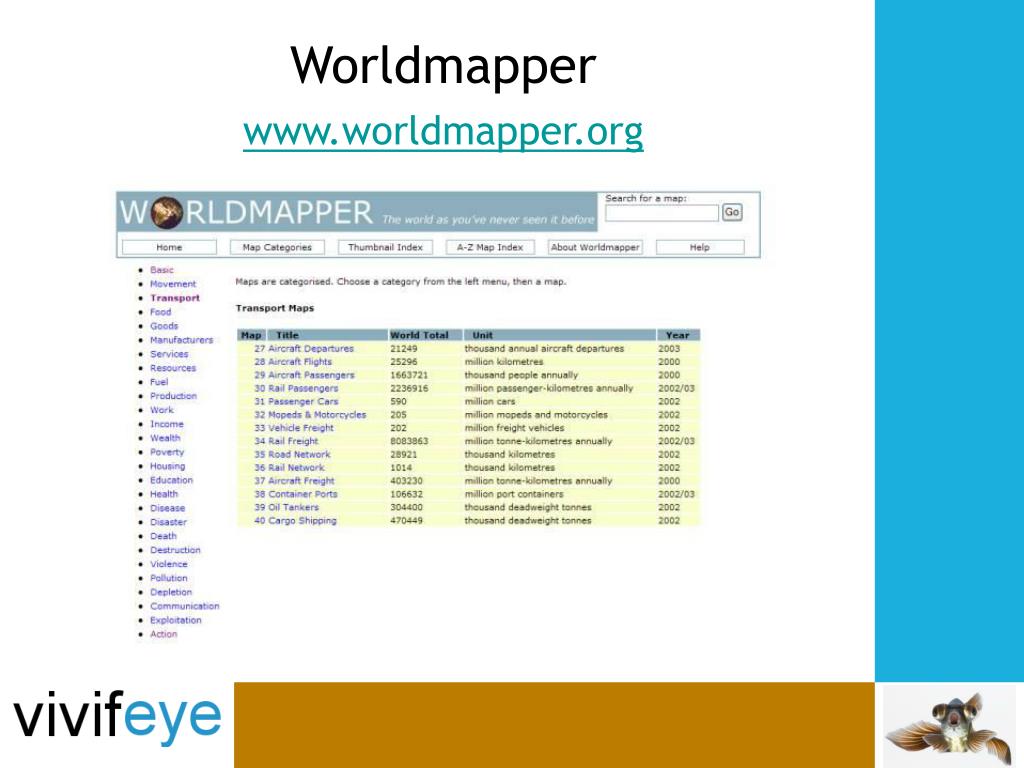This screenshot has height=768, width=1024.
Task: Open the Cargo Shipping map link
Action: (x=302, y=520)
